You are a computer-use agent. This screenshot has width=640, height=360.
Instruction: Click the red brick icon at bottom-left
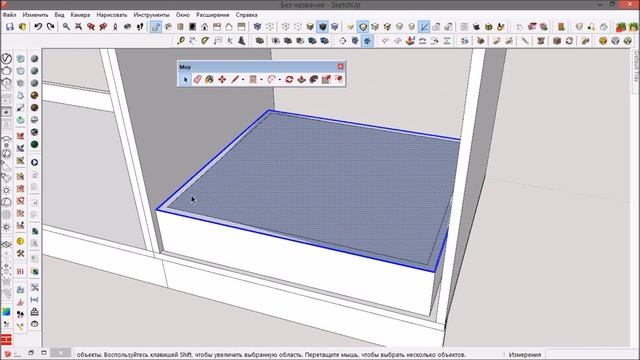click(x=6, y=340)
